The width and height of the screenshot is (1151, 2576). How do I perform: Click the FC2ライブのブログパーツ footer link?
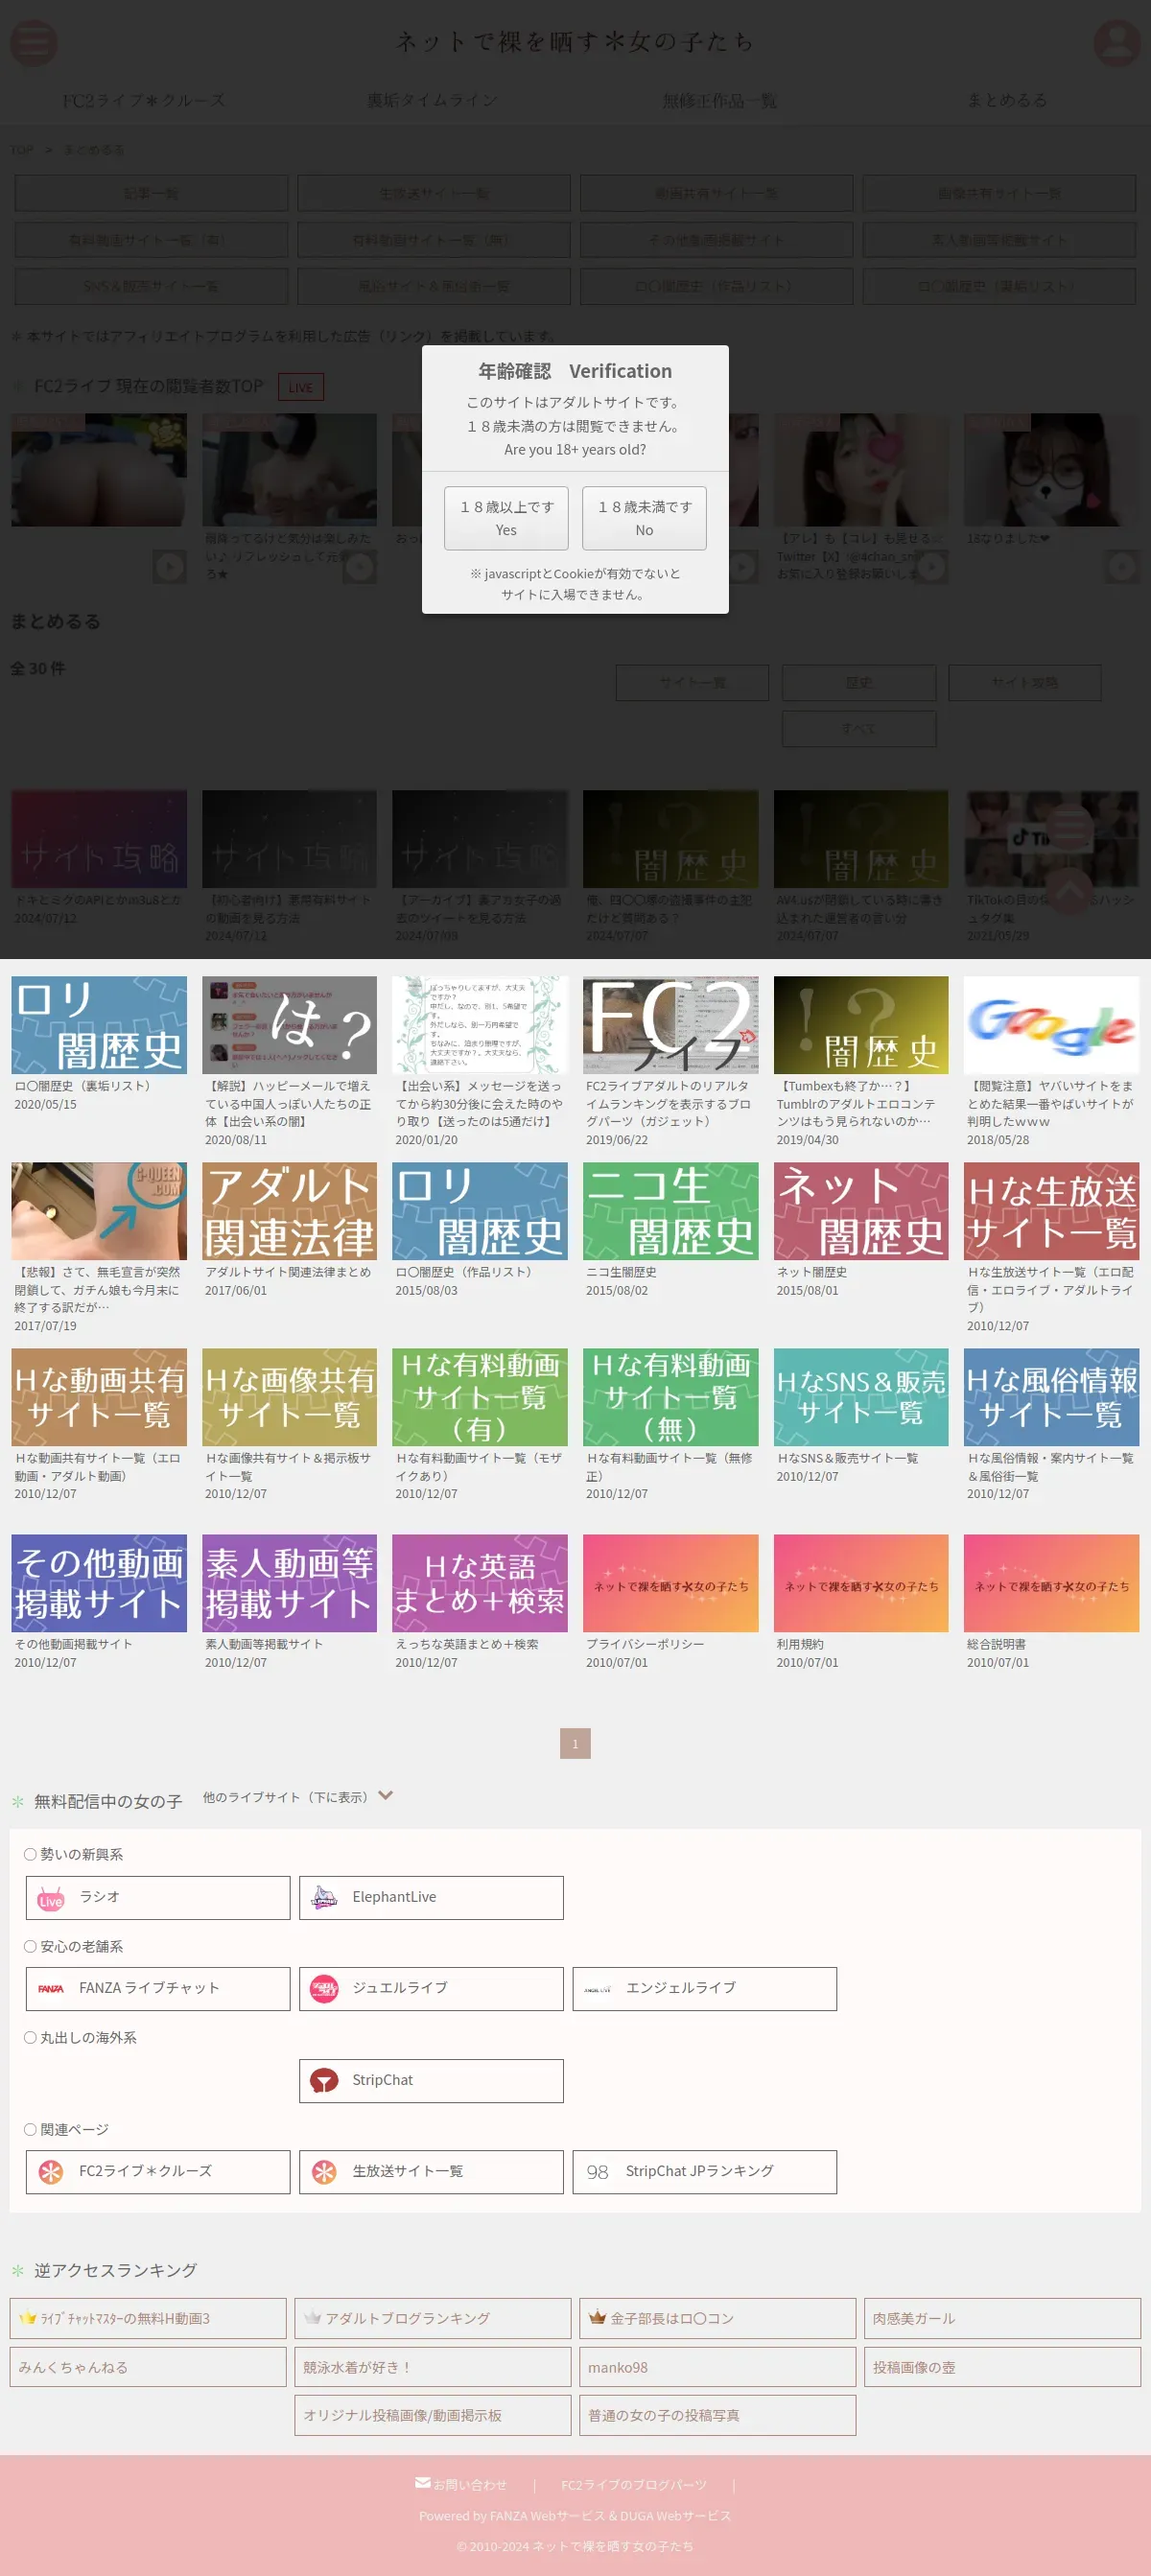click(634, 2484)
